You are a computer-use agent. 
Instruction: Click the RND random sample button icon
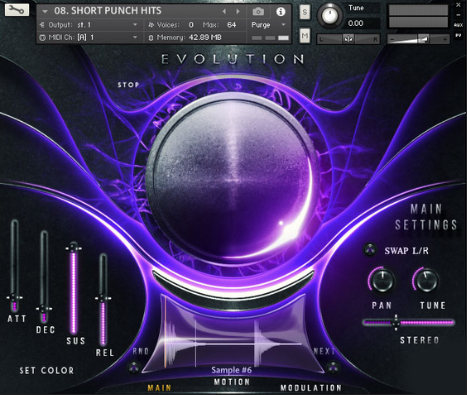coord(134,367)
